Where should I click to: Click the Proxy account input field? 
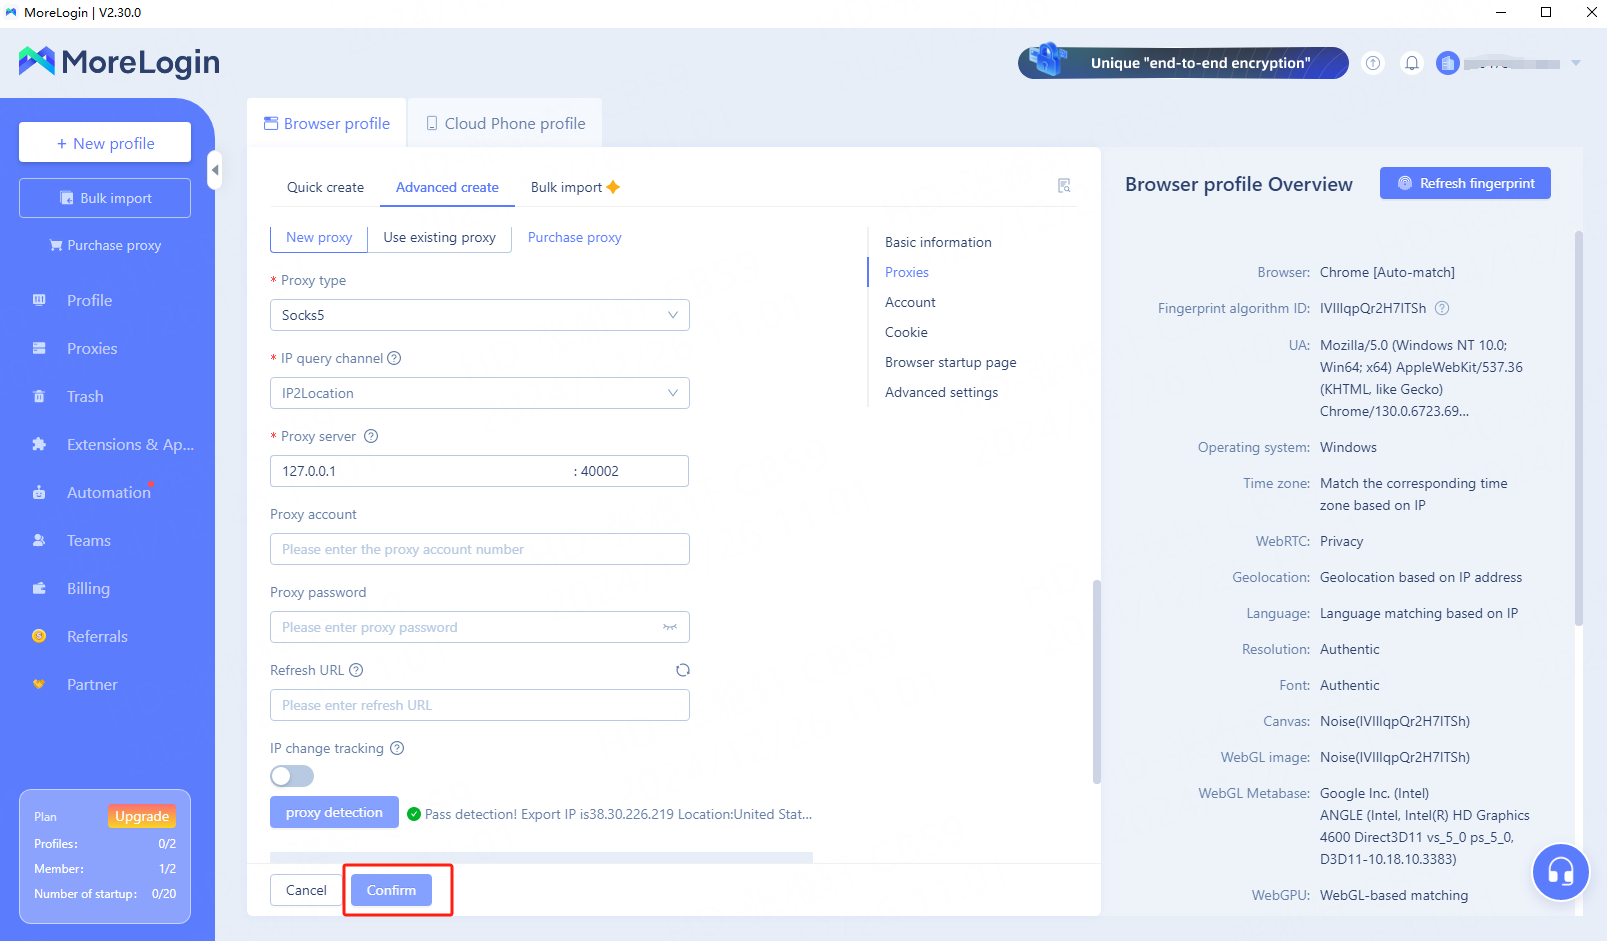[x=479, y=549]
